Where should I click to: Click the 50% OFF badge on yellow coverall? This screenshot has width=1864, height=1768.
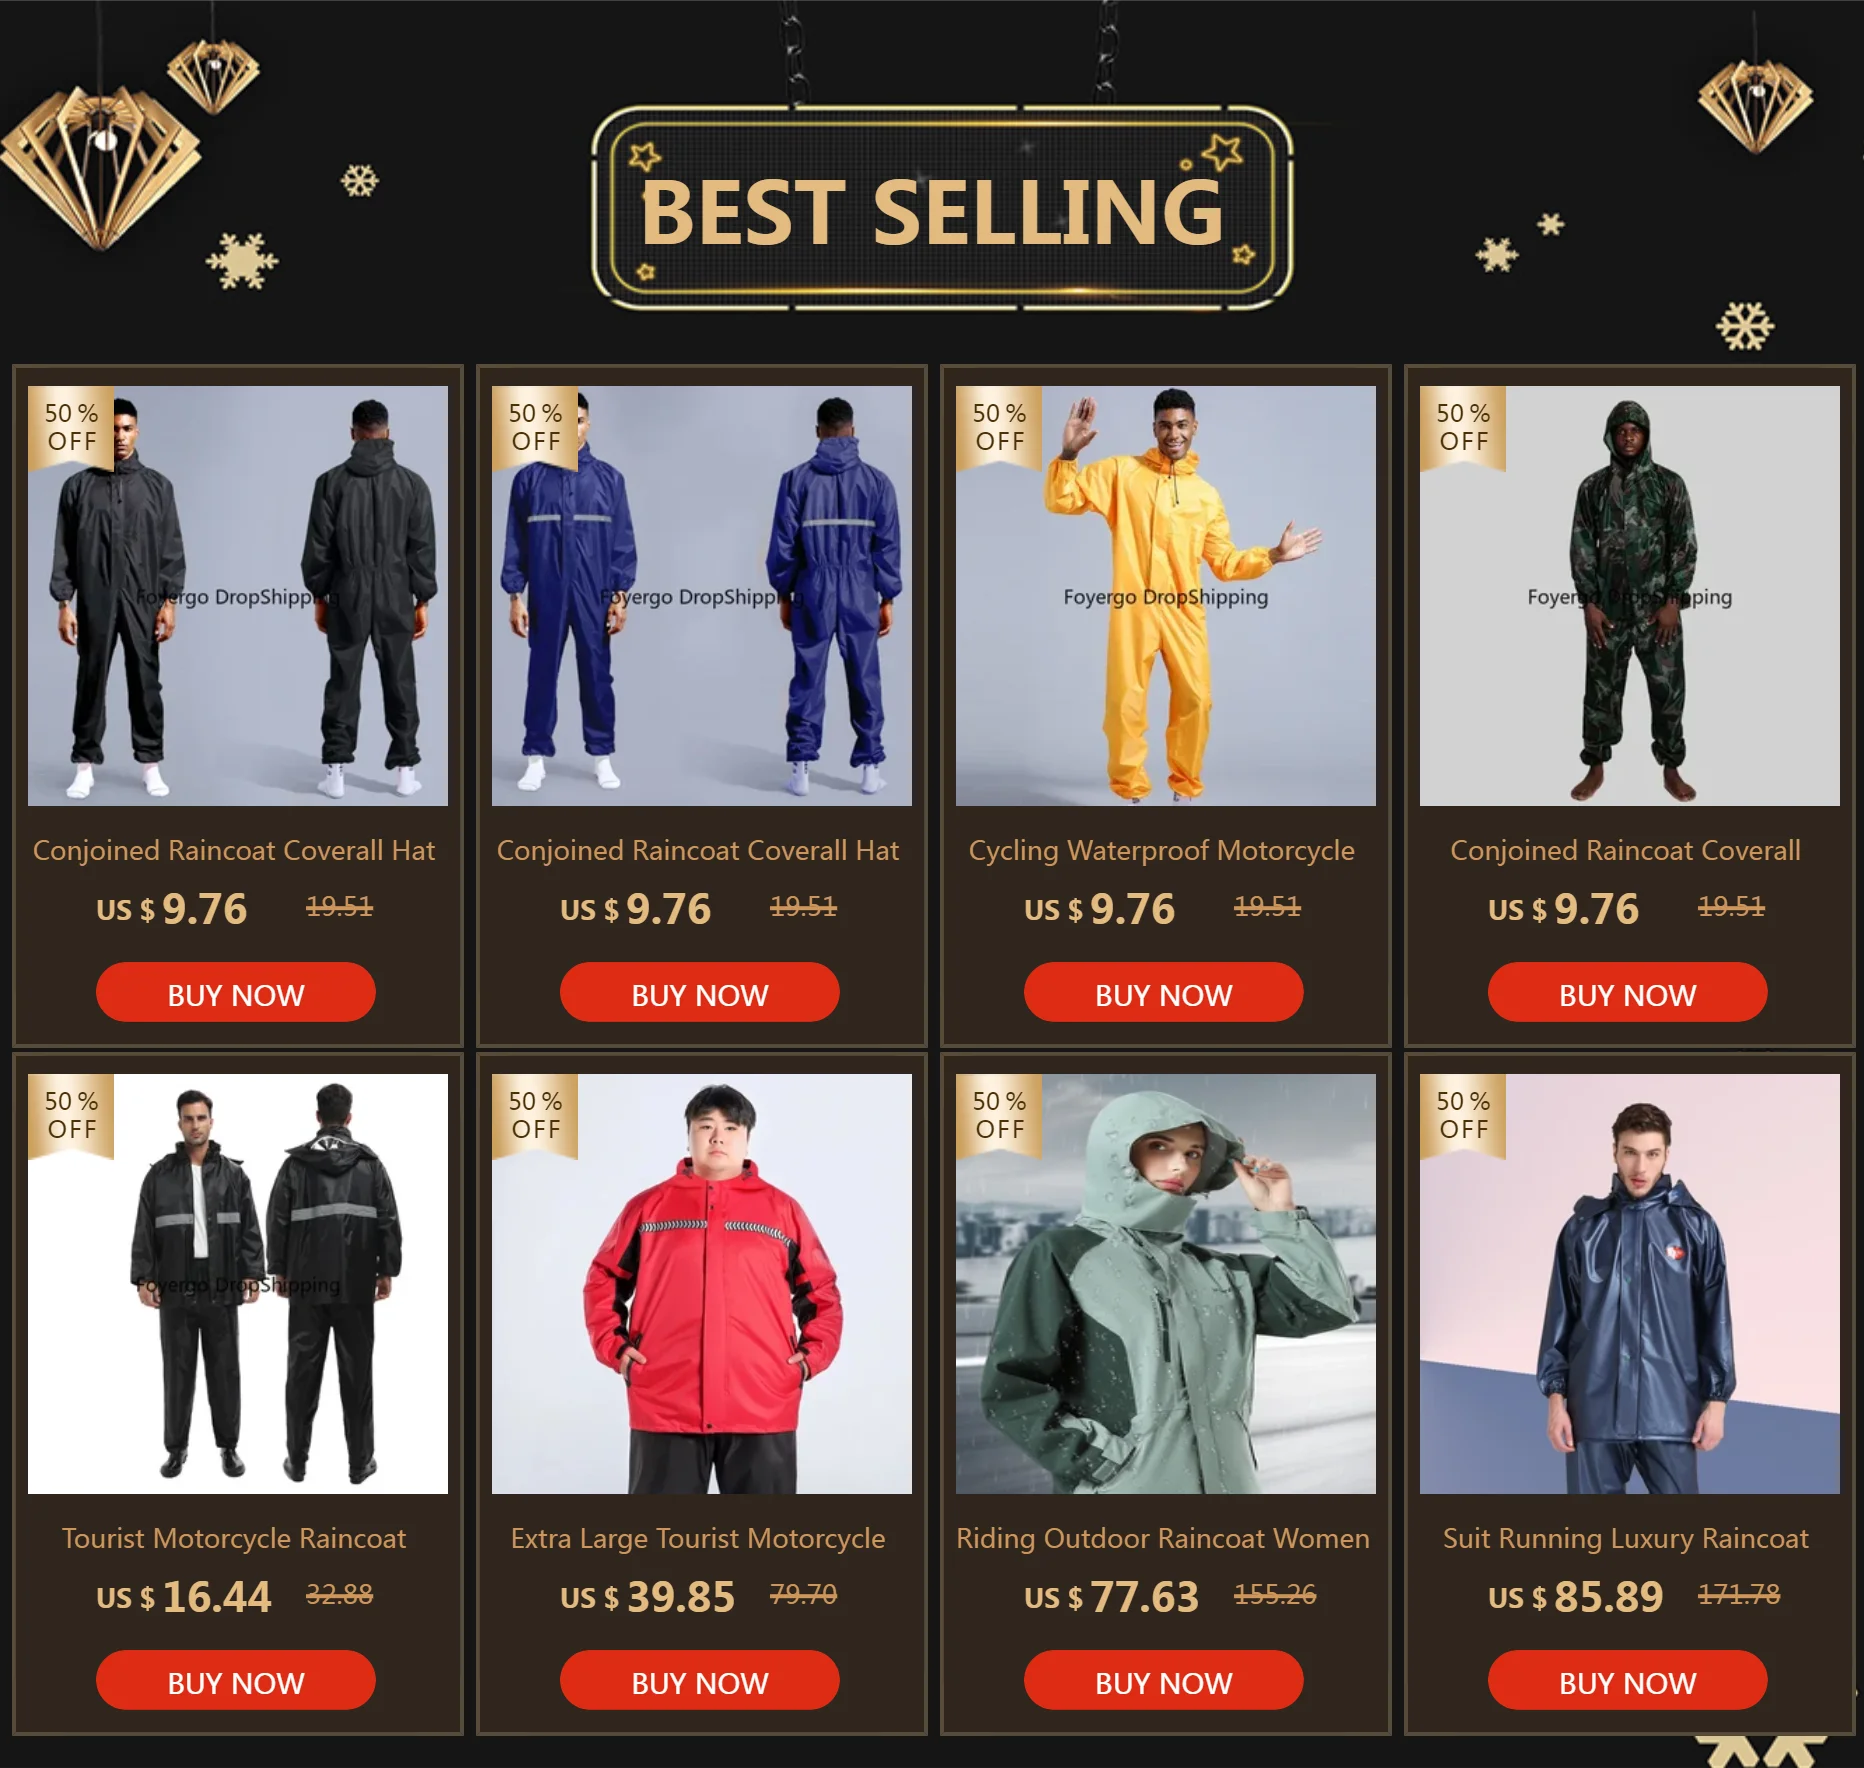pos(999,427)
